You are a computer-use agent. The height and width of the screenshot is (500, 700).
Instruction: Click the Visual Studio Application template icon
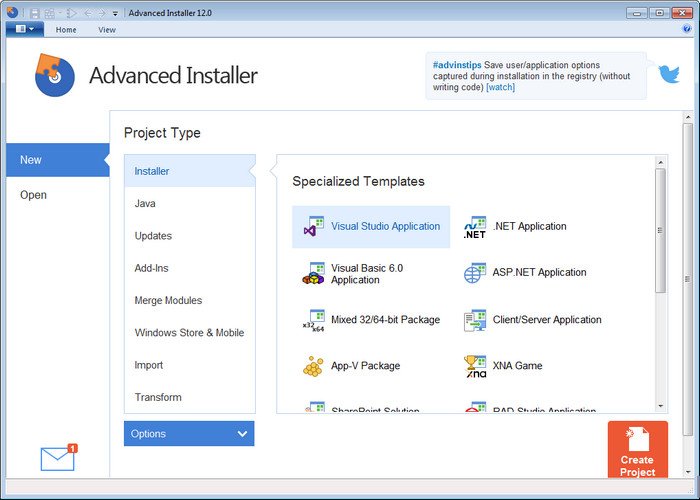click(x=313, y=226)
